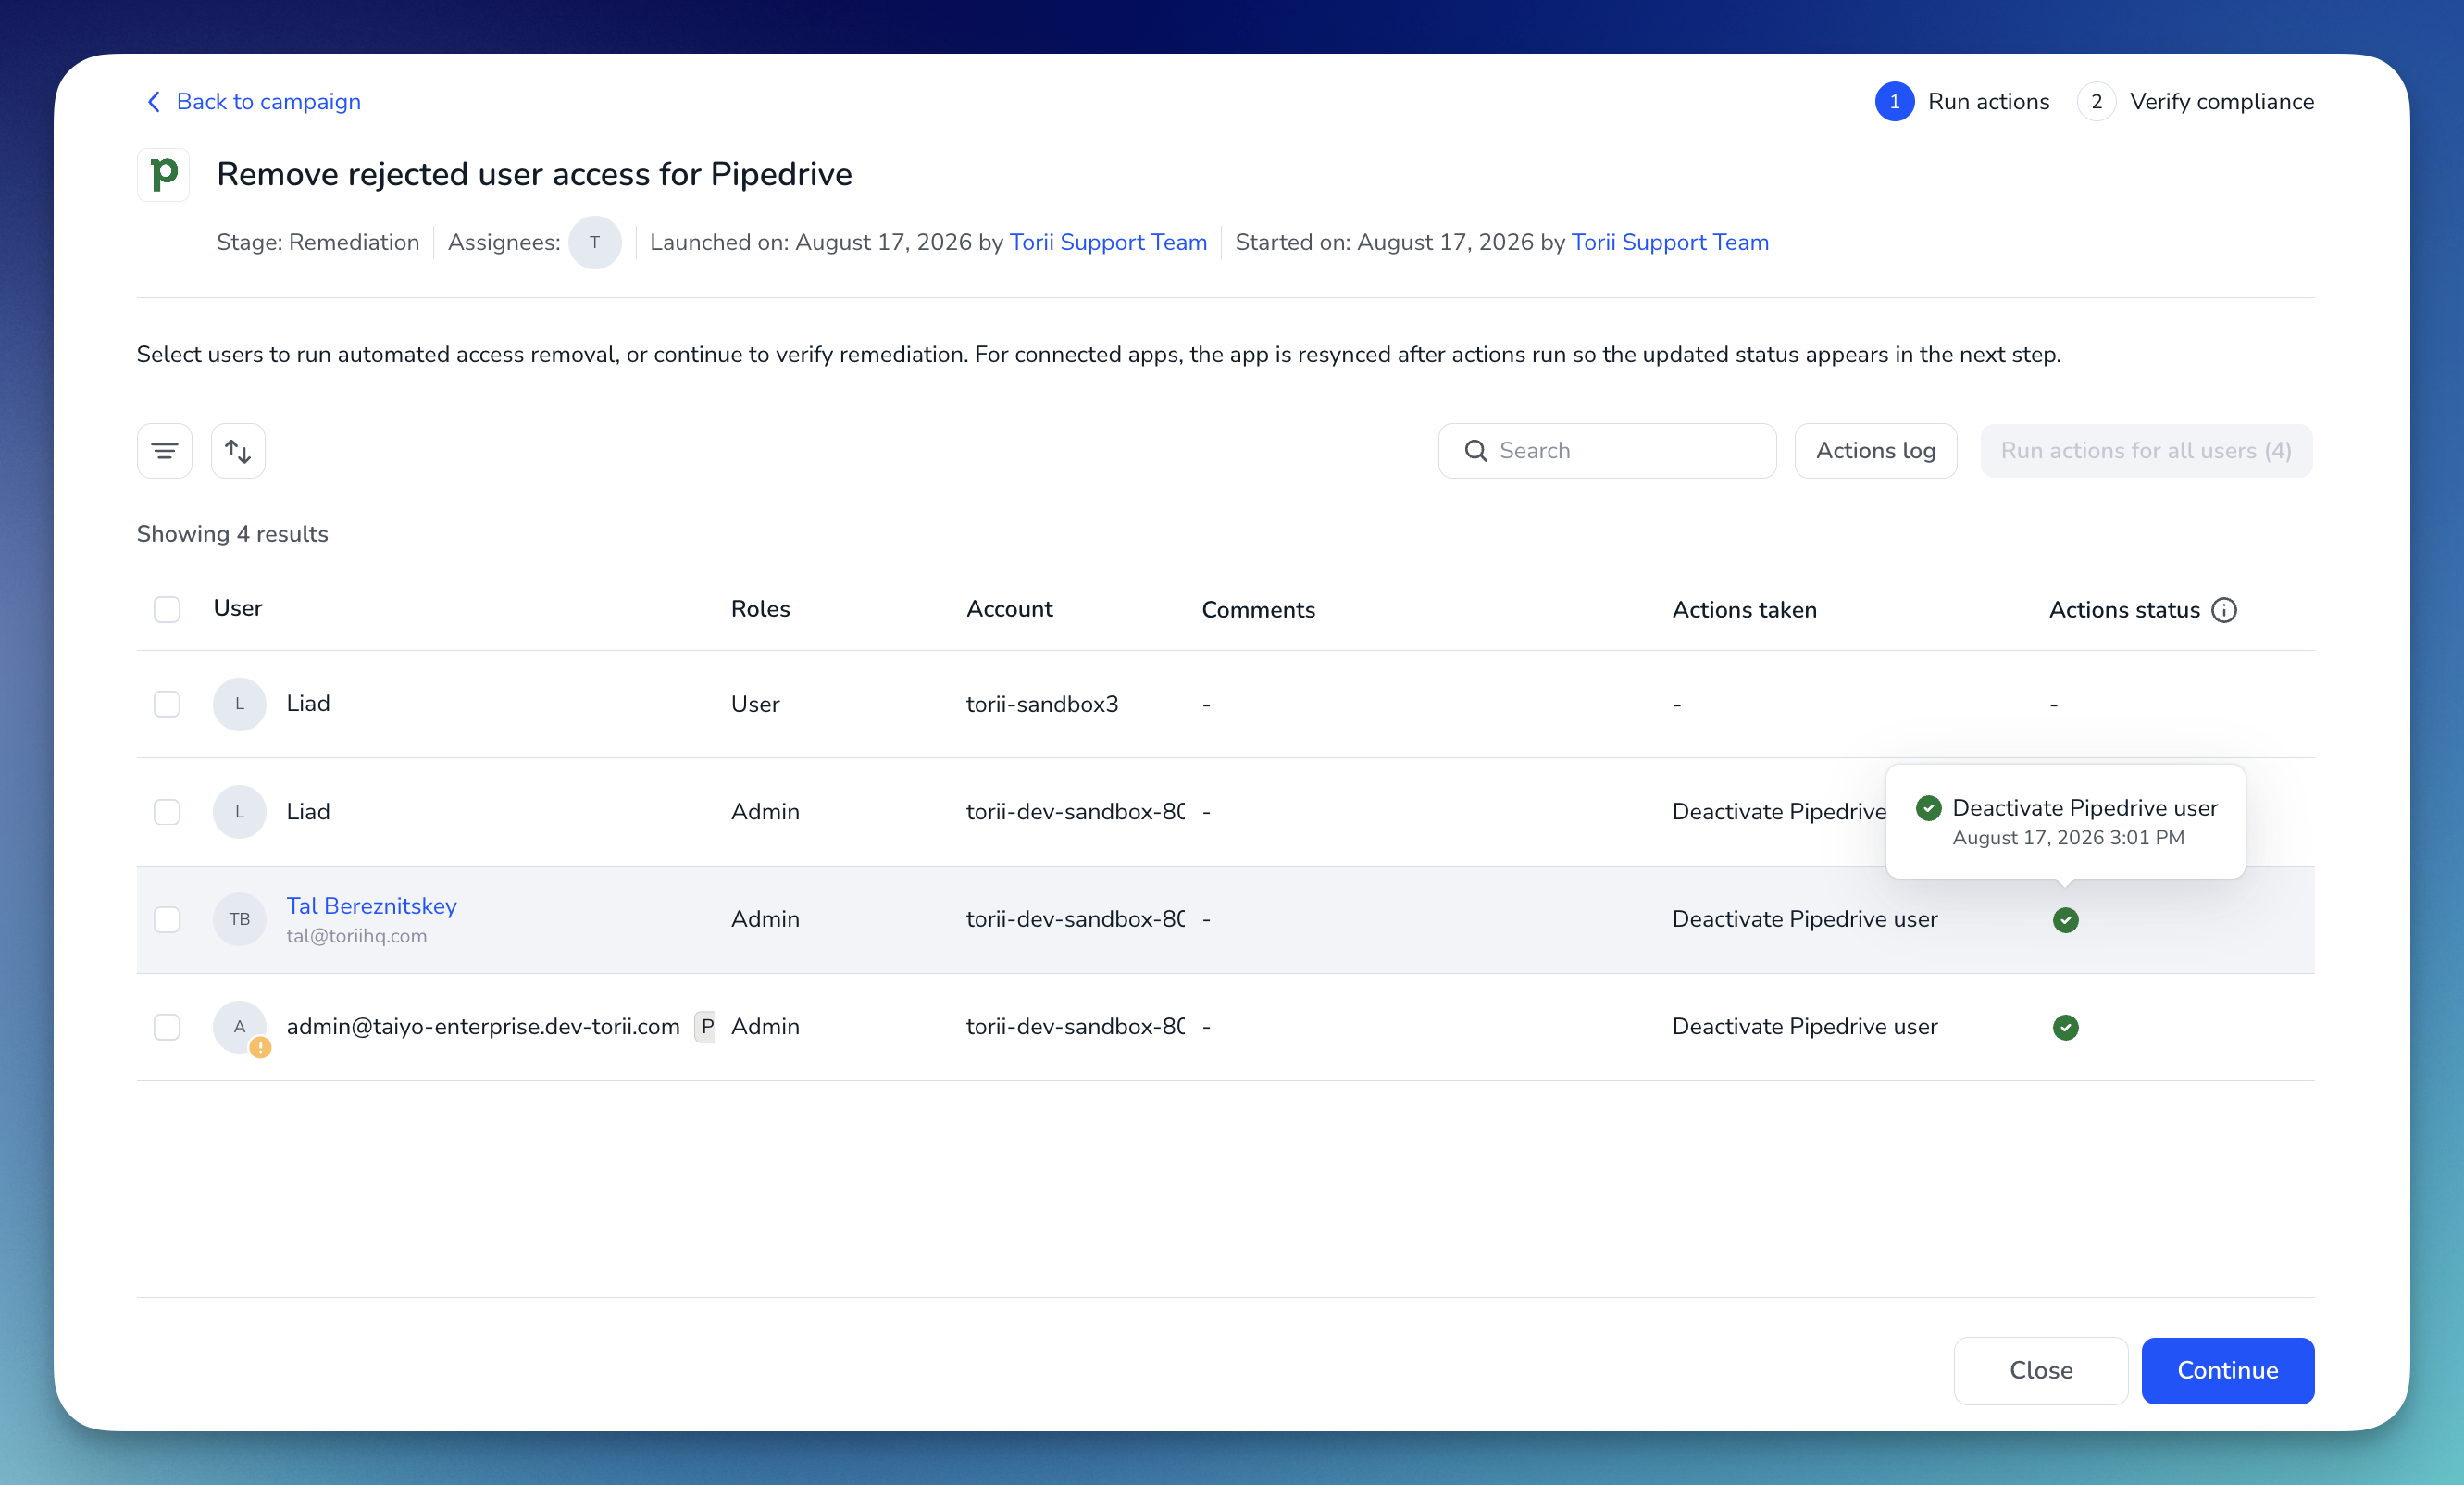Click the L avatar in the torii-sandbox3 row

240,704
